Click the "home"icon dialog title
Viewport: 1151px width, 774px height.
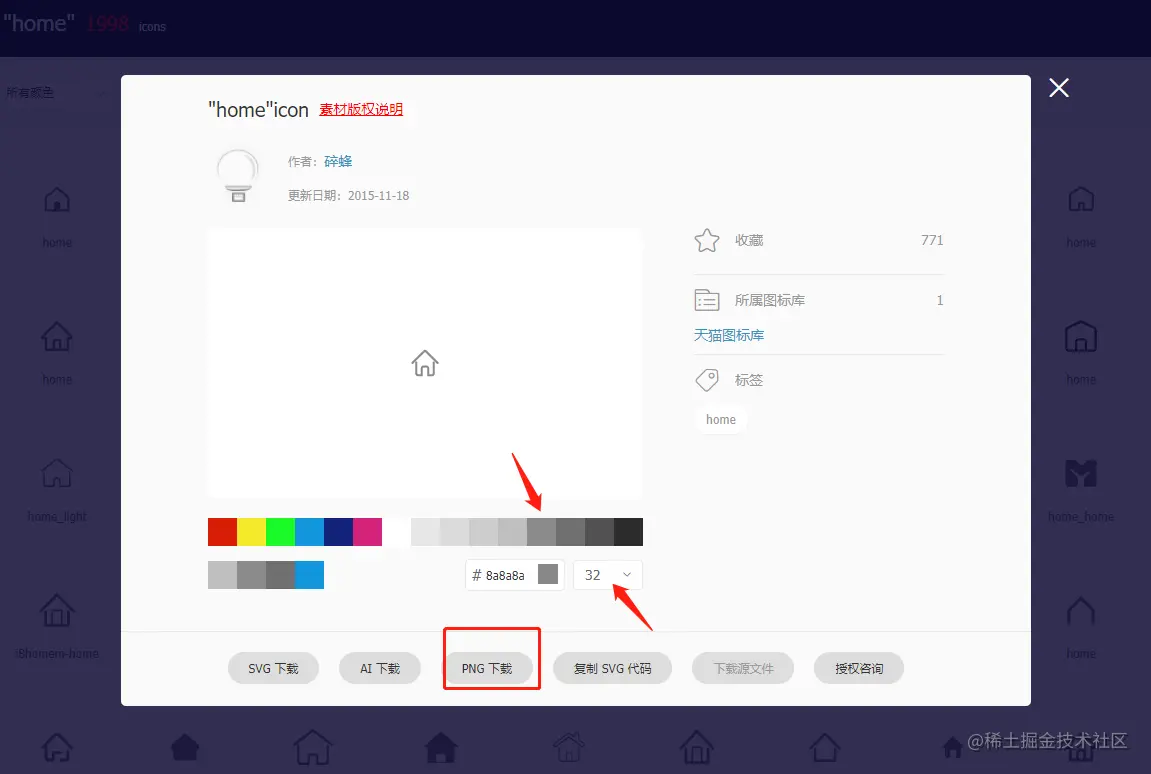pos(258,110)
